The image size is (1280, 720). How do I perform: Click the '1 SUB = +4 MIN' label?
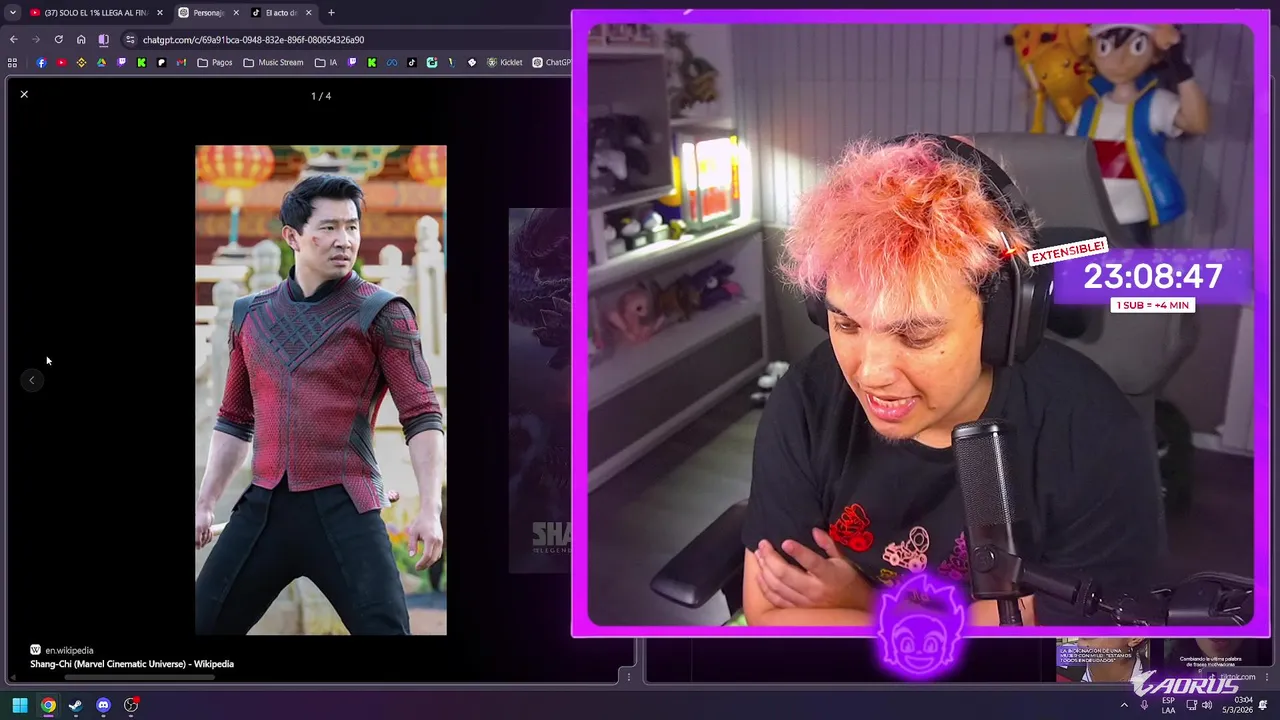tap(1153, 305)
